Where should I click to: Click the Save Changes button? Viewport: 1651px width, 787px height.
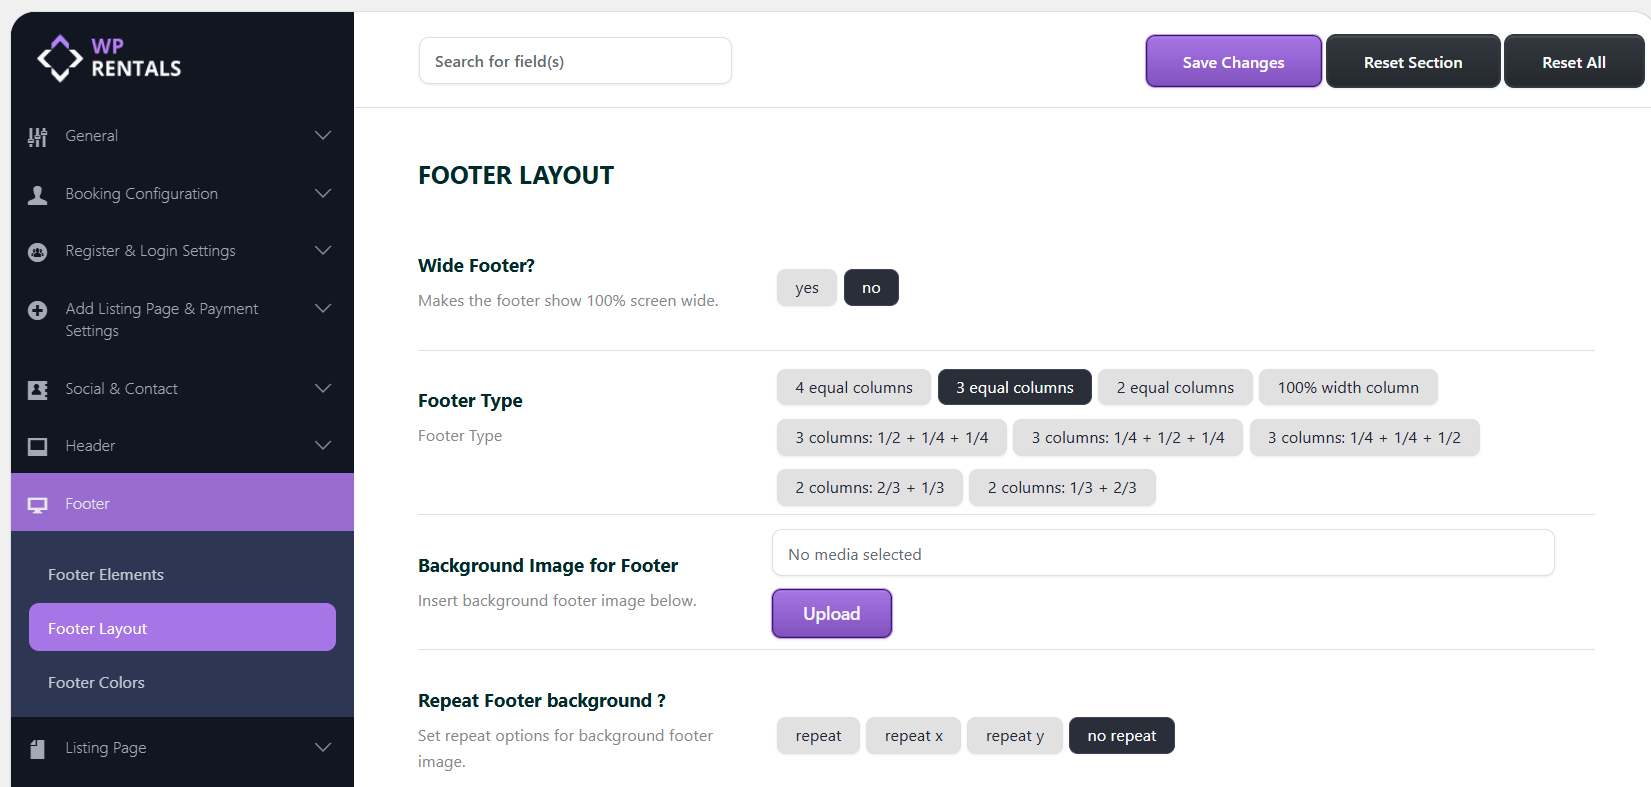tap(1233, 62)
